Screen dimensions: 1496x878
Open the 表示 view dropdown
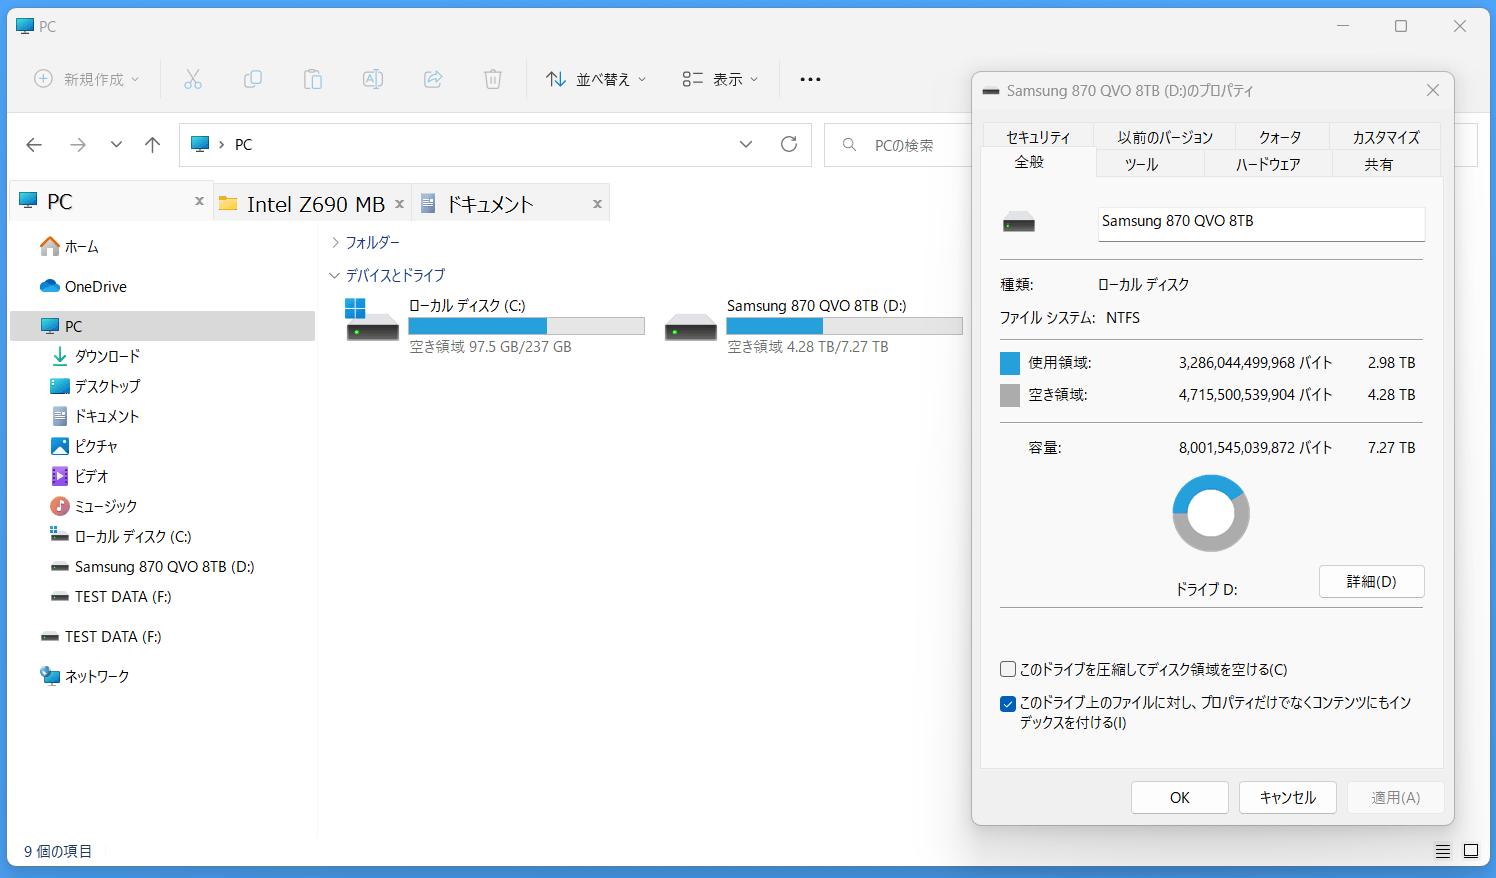(x=720, y=79)
